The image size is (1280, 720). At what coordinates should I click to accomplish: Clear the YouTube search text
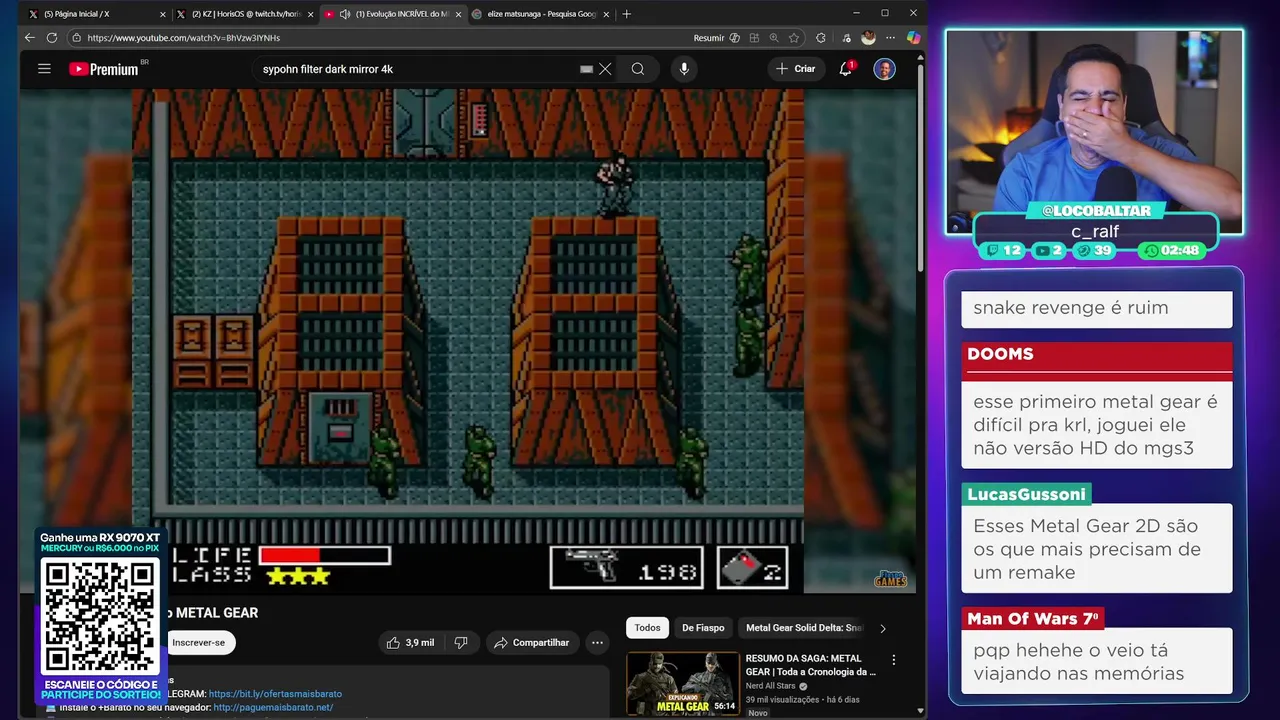coord(605,69)
